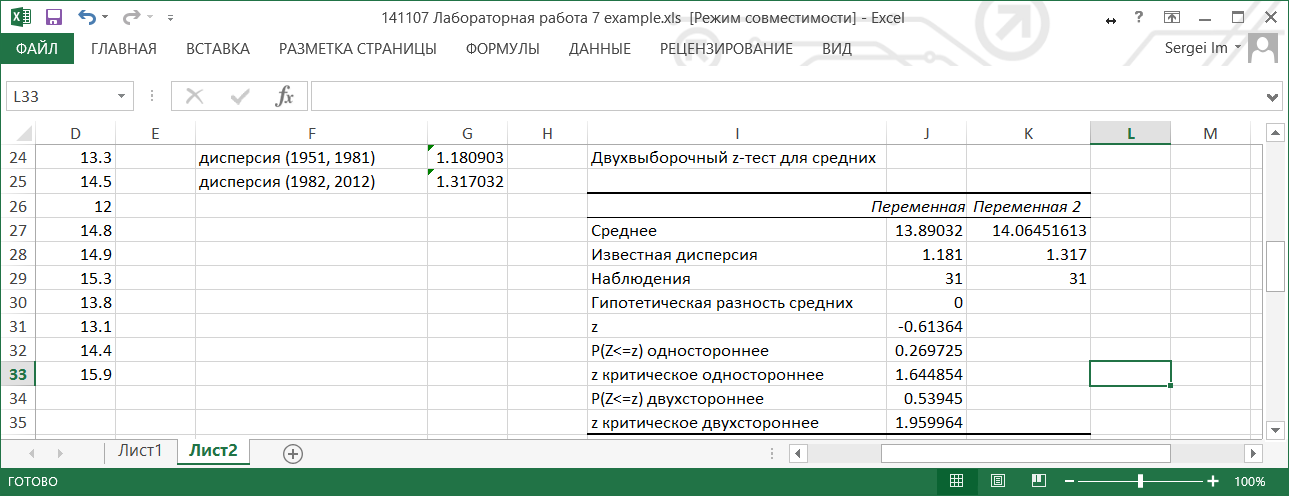
Task: Click the horizontal scrollbar thumb
Action: (x=1025, y=453)
